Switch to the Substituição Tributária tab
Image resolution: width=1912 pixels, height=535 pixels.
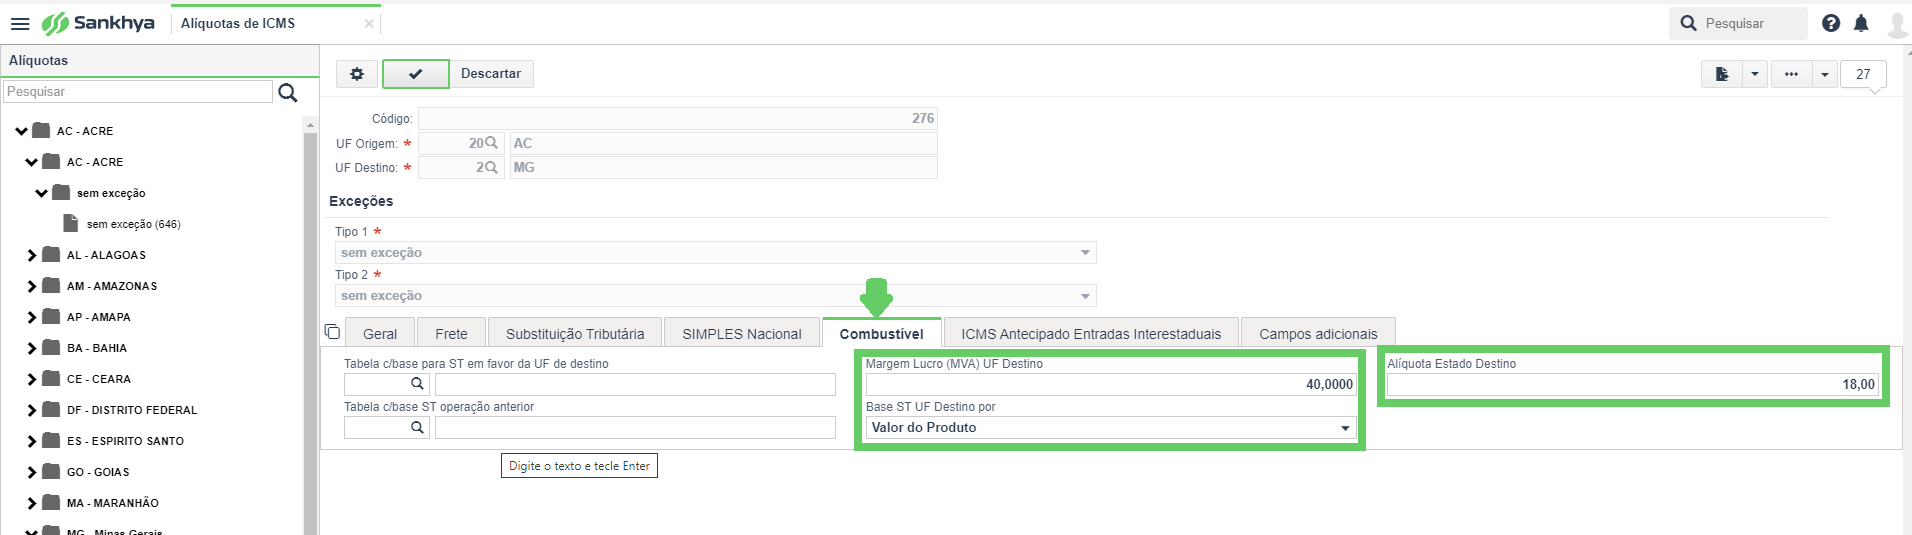click(575, 334)
